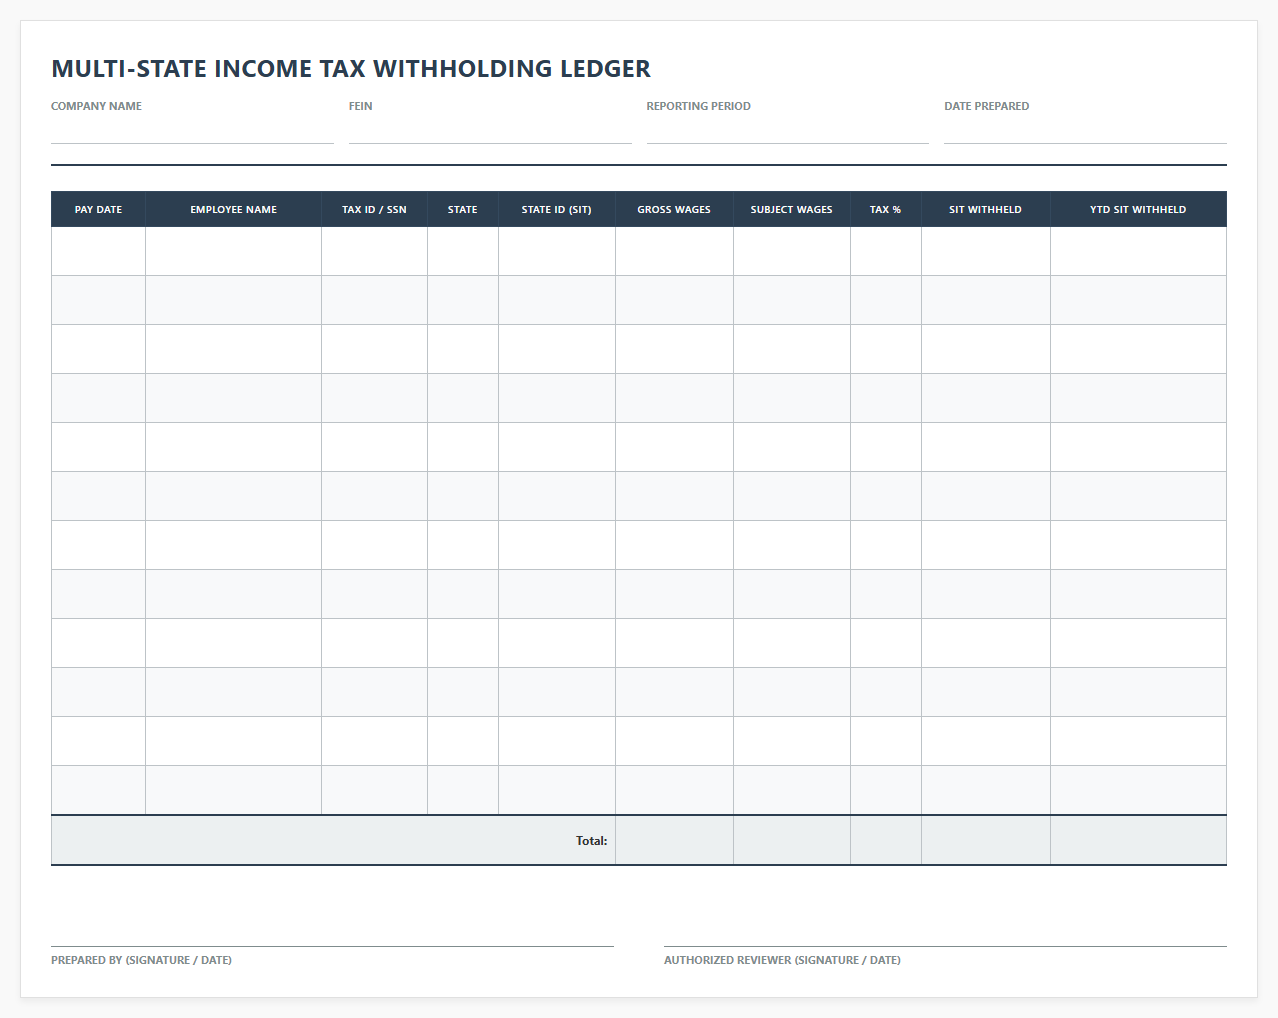Click the "EMPLOYEE NAME" column header
The width and height of the screenshot is (1278, 1018).
(234, 209)
